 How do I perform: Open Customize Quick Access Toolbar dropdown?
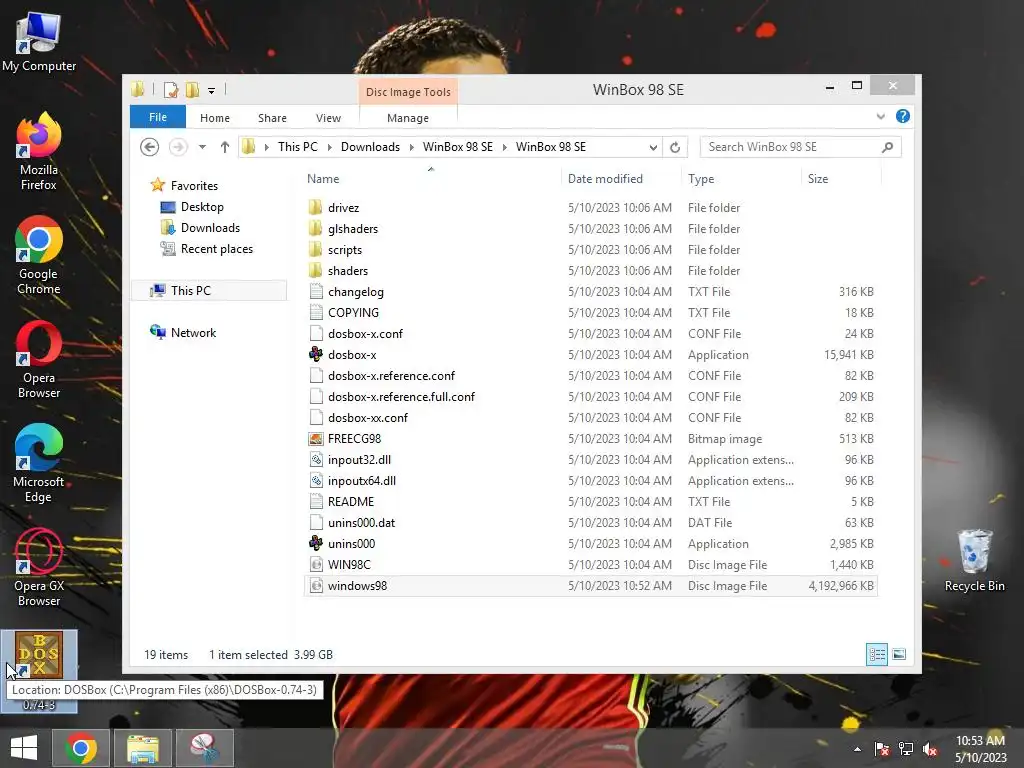coord(212,91)
